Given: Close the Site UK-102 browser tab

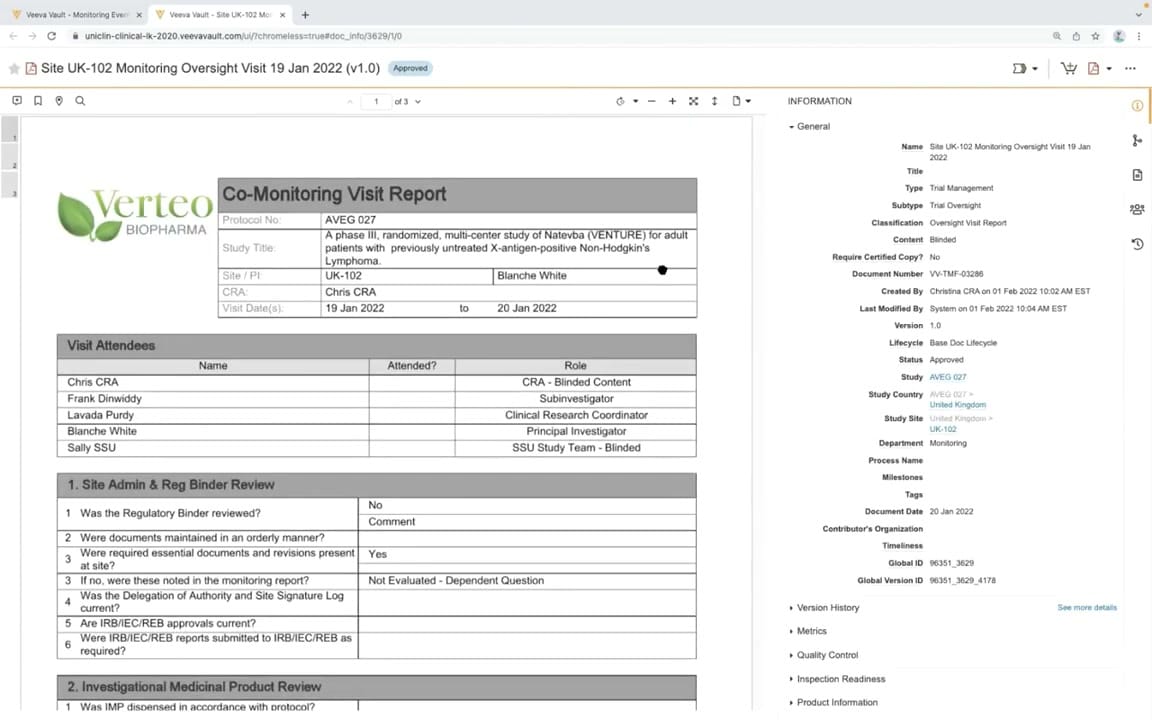Looking at the screenshot, I should [282, 15].
